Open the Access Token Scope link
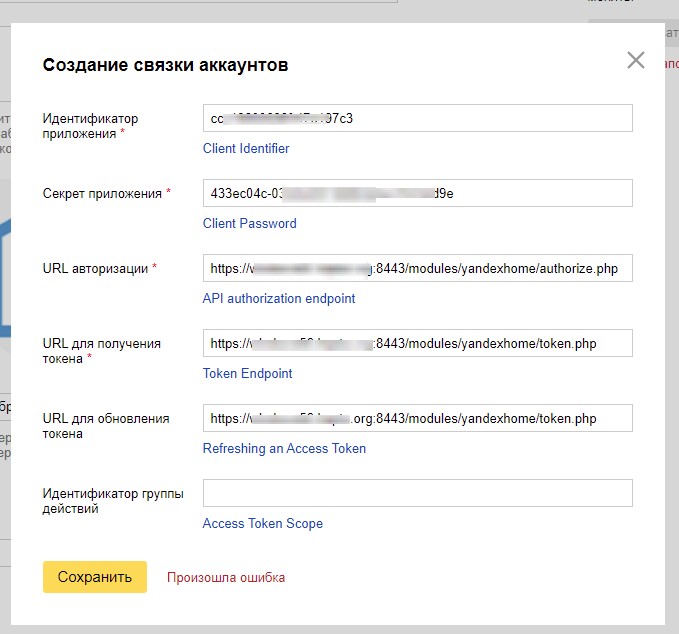The height and width of the screenshot is (634, 679). coord(262,523)
